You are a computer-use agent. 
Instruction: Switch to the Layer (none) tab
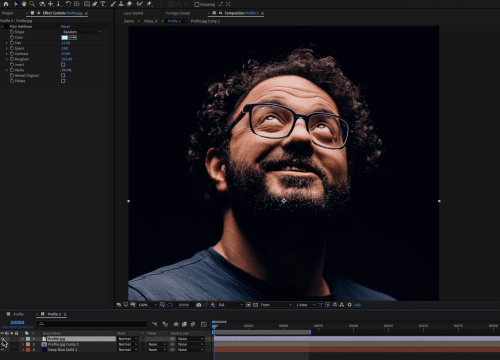pyautogui.click(x=133, y=13)
